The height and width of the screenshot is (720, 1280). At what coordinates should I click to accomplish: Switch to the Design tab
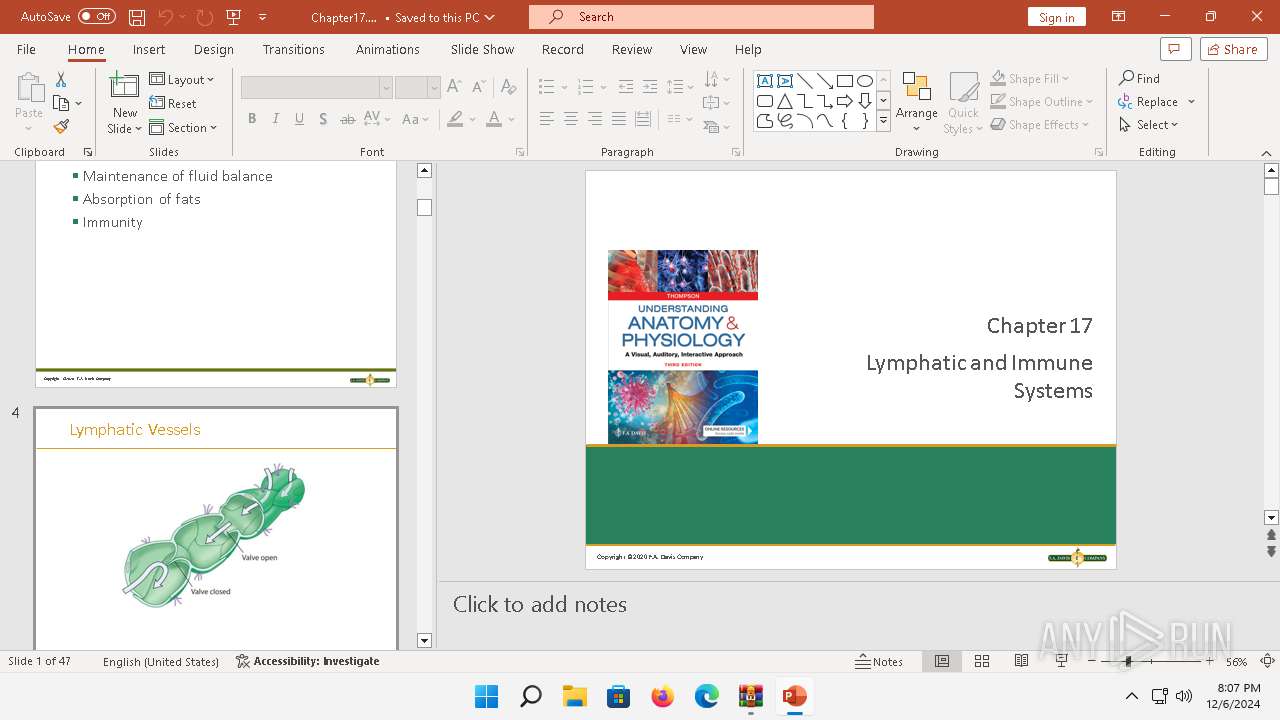214,49
